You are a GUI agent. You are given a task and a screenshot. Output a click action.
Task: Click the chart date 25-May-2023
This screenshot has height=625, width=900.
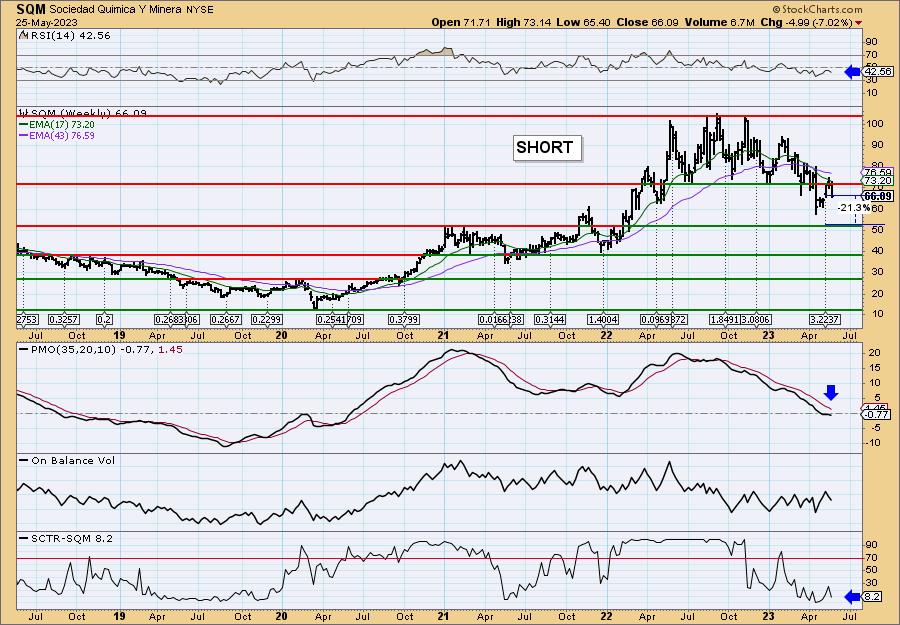tap(46, 22)
